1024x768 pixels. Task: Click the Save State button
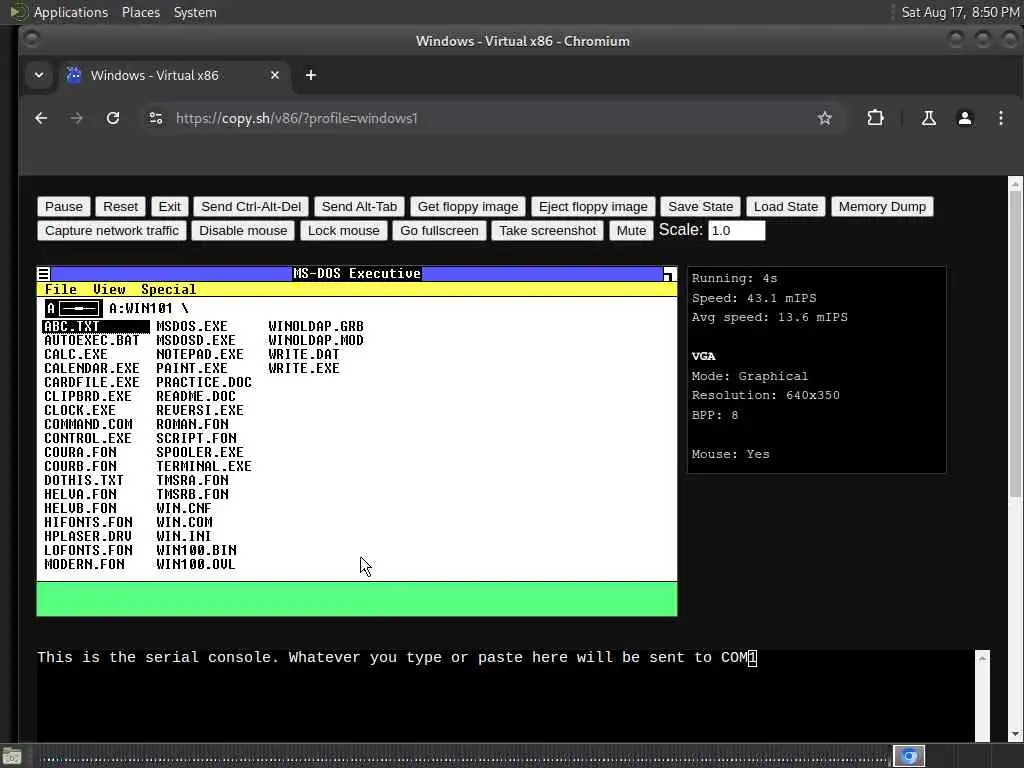(701, 206)
